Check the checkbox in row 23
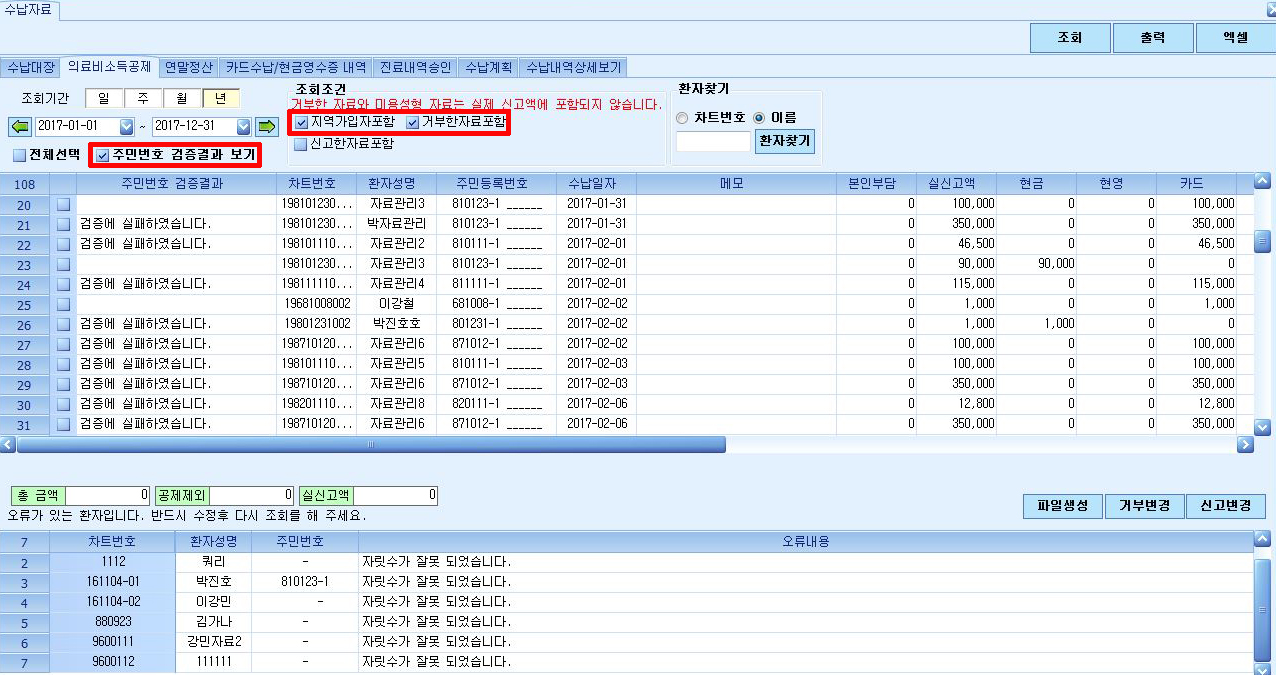The image size is (1278, 675). pos(63,264)
